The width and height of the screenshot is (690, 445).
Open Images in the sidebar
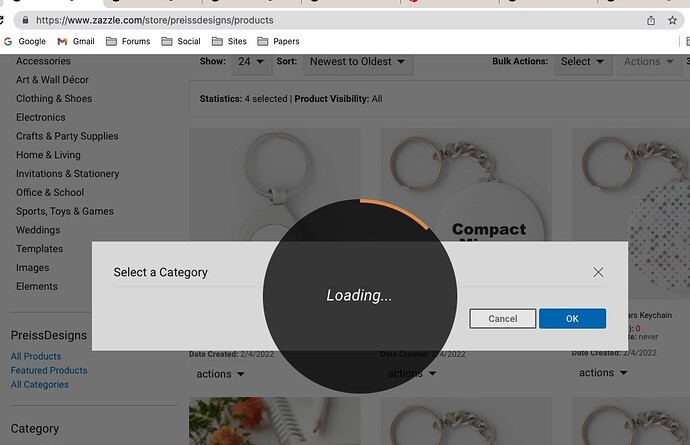click(33, 268)
